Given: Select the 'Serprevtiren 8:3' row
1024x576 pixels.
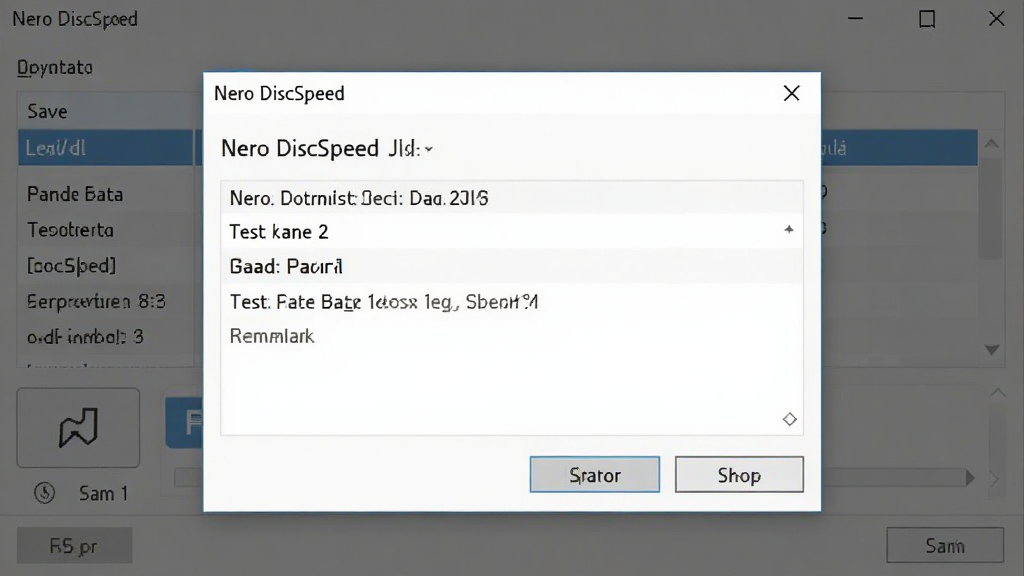Looking at the screenshot, I should (x=106, y=301).
